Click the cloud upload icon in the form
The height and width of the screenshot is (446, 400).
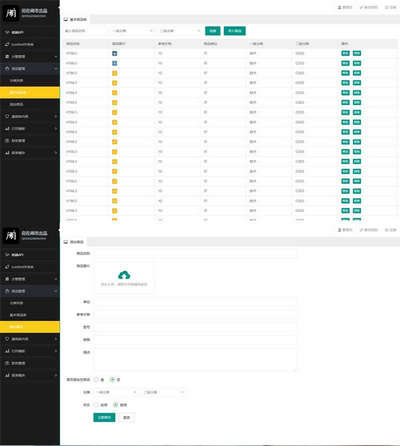point(124,275)
